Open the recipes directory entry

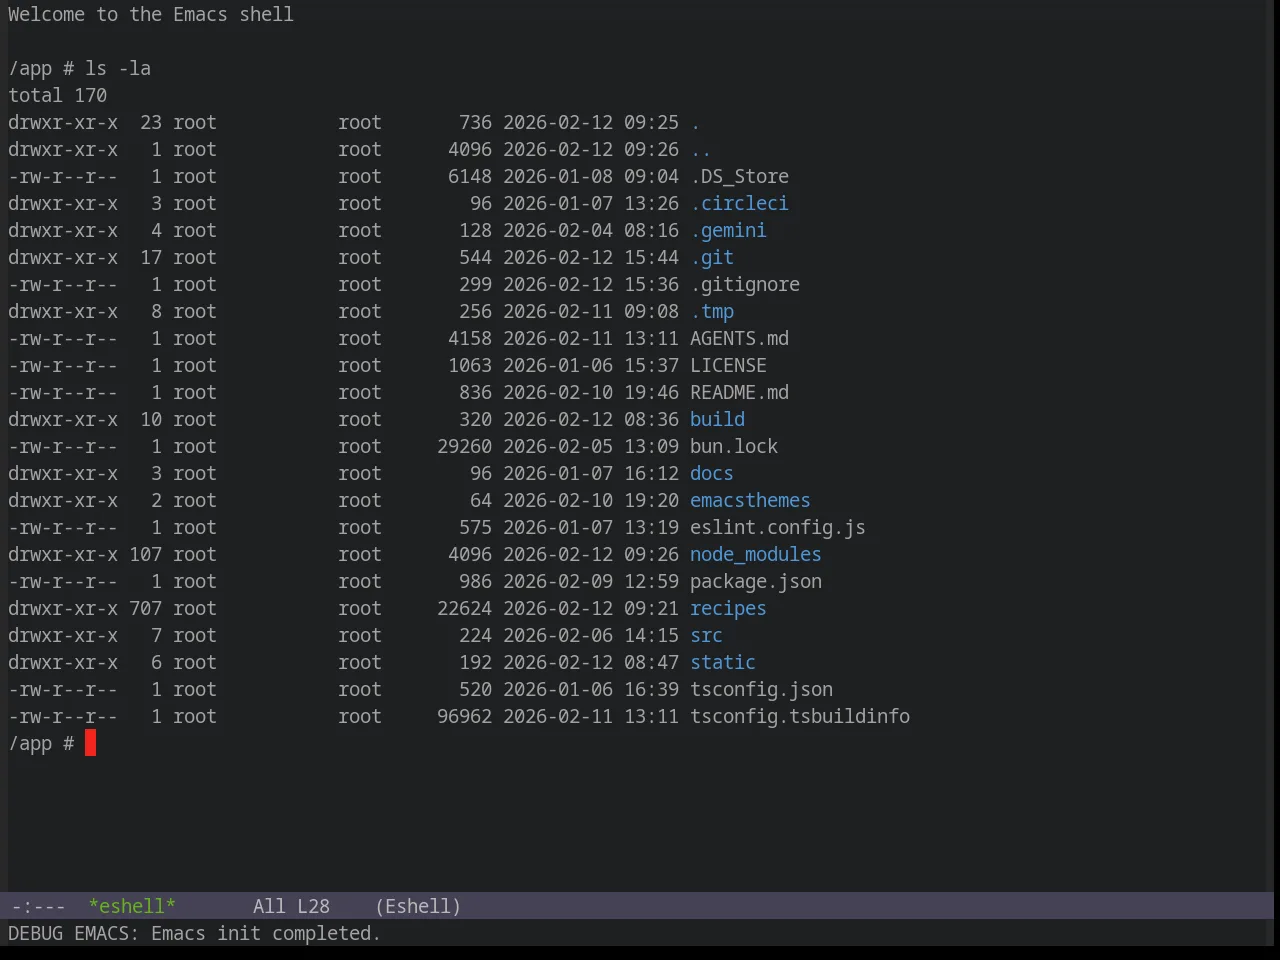click(728, 608)
